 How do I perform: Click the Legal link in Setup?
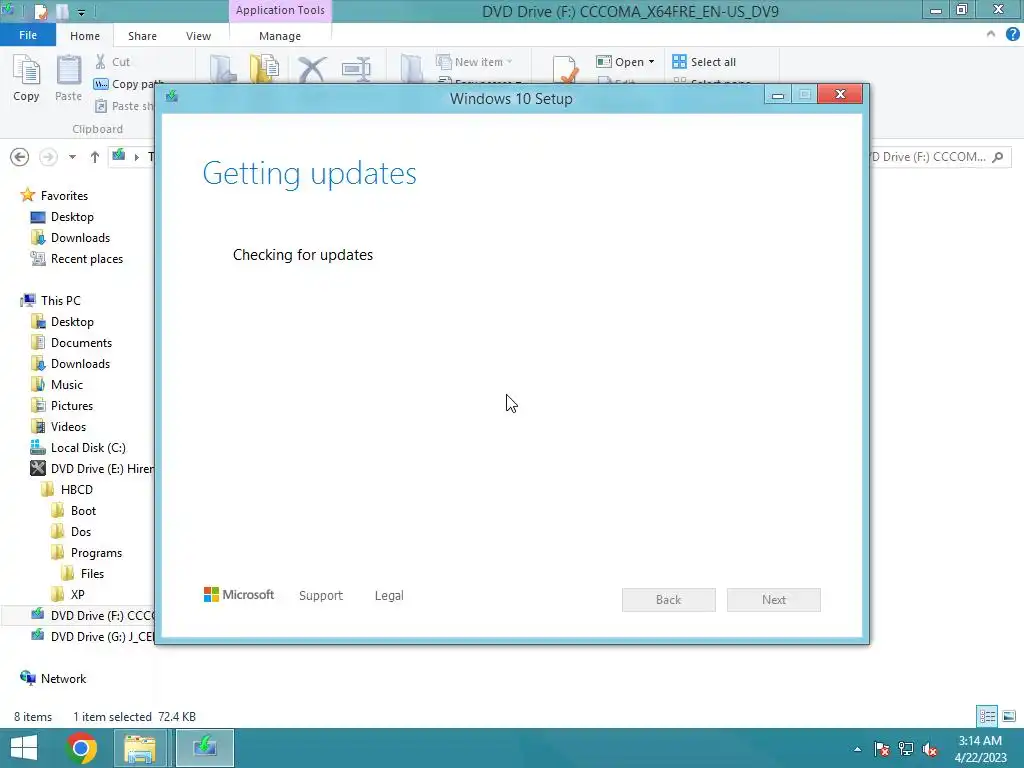(x=389, y=596)
